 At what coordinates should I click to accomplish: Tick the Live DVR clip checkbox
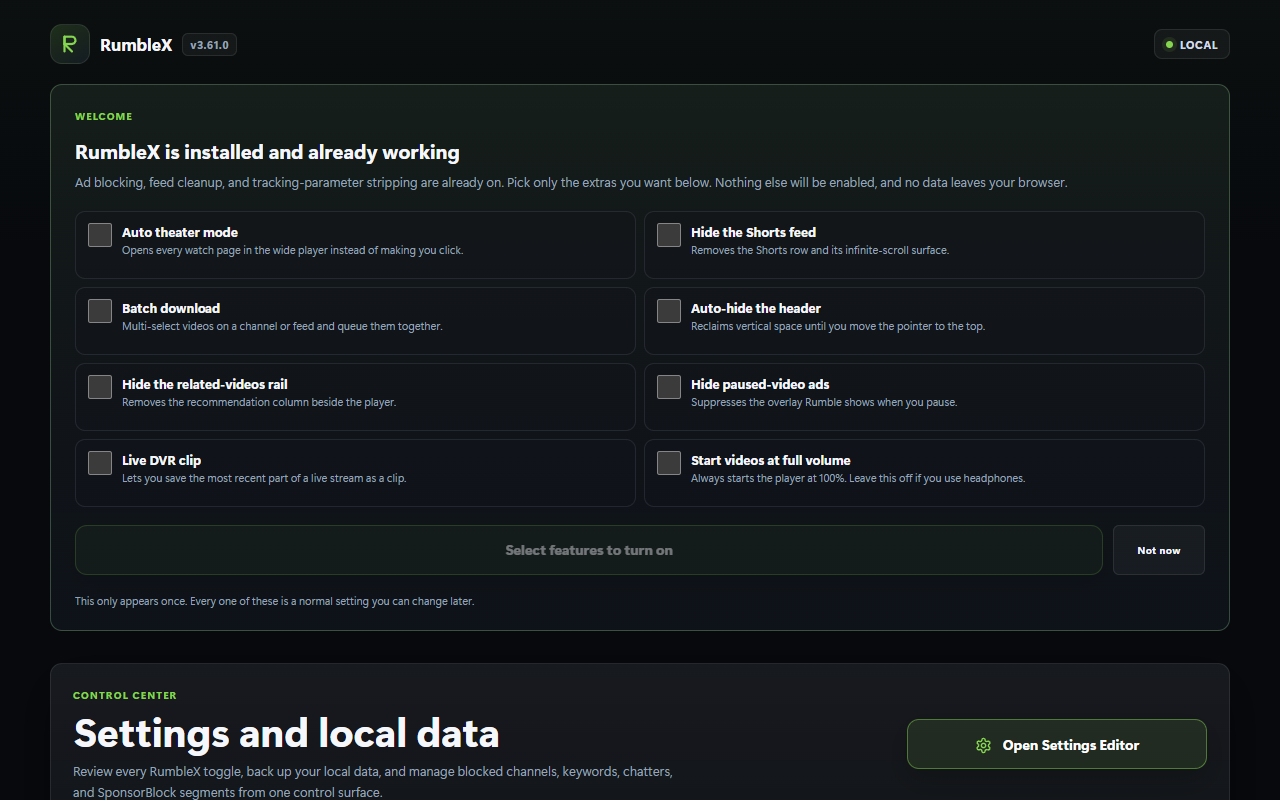coord(100,463)
